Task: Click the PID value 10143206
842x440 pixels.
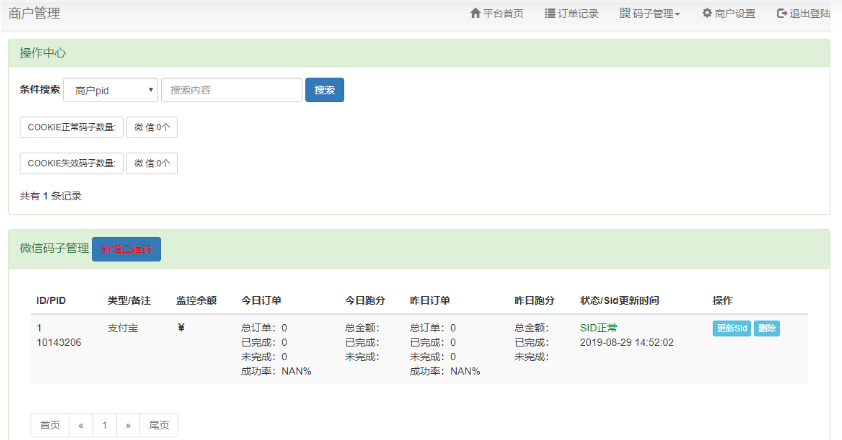Action: coord(59,343)
